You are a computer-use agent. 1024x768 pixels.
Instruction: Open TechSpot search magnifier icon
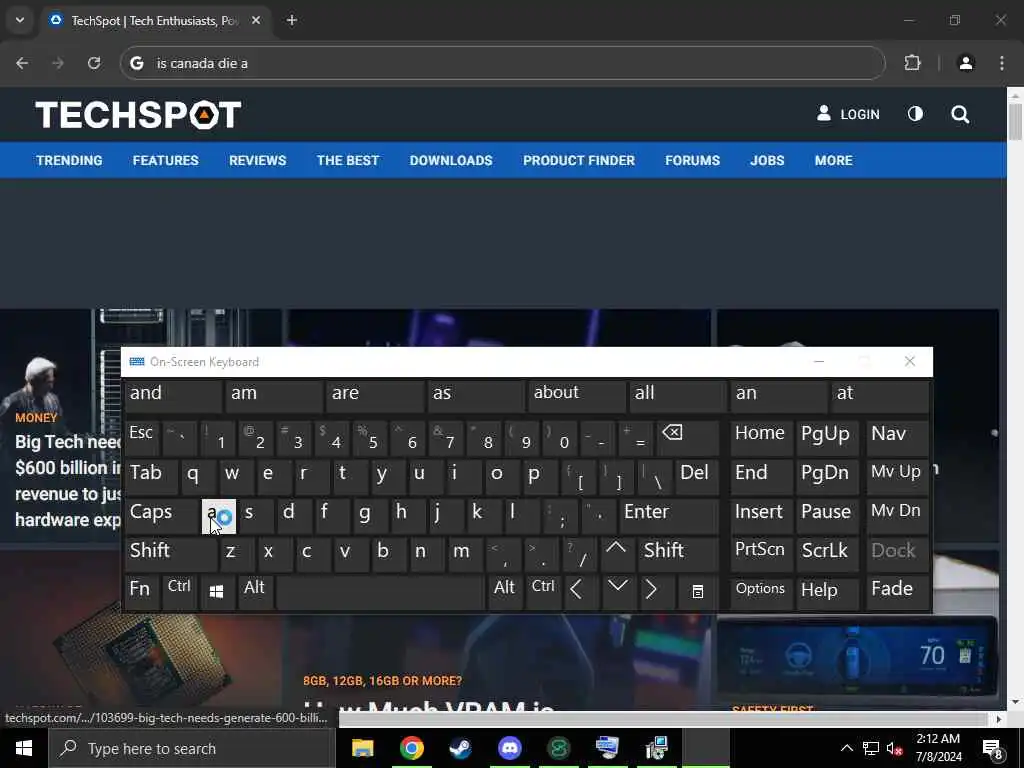coord(960,115)
